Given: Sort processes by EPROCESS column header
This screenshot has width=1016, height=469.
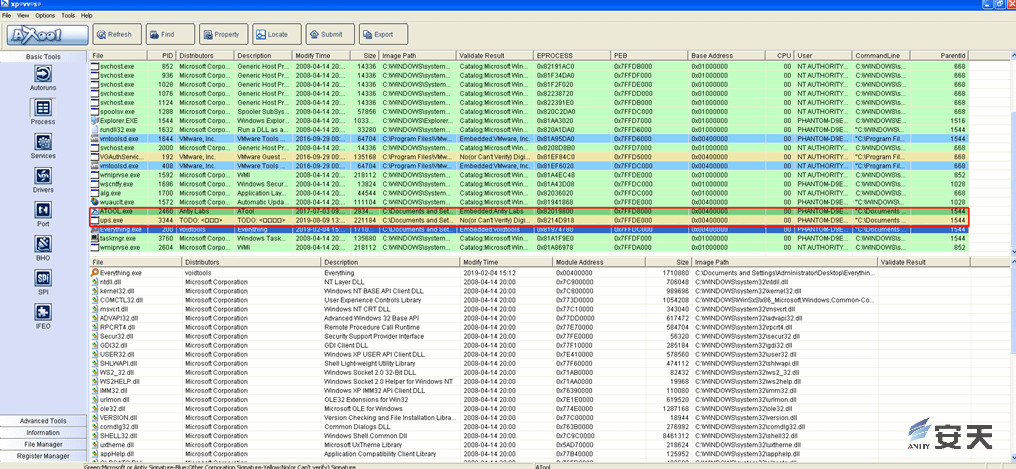Looking at the screenshot, I should (x=572, y=56).
